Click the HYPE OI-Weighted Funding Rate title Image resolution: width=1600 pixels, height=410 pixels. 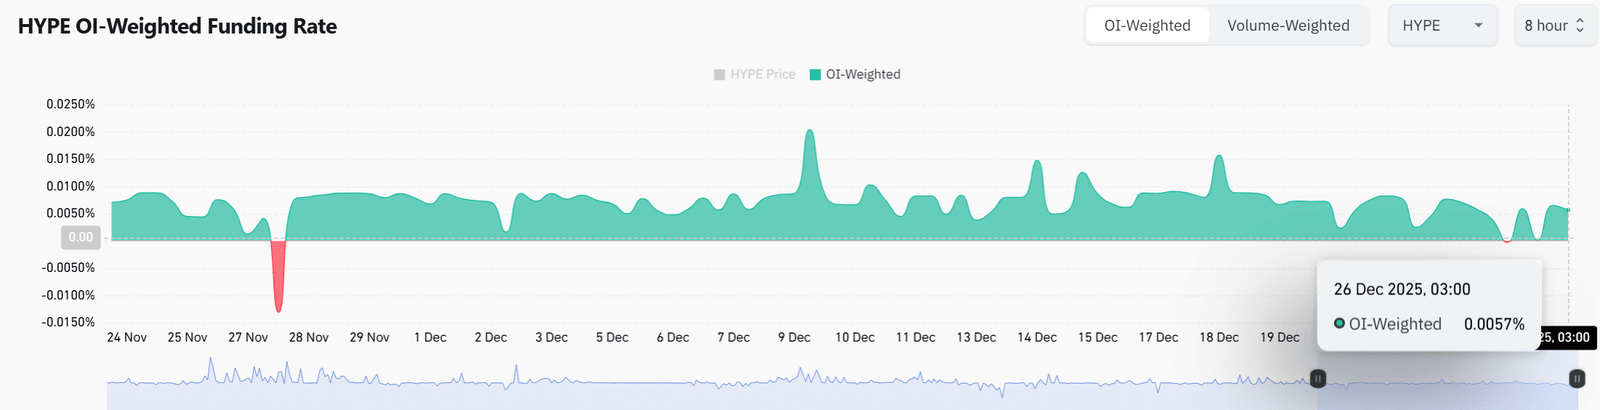(177, 27)
